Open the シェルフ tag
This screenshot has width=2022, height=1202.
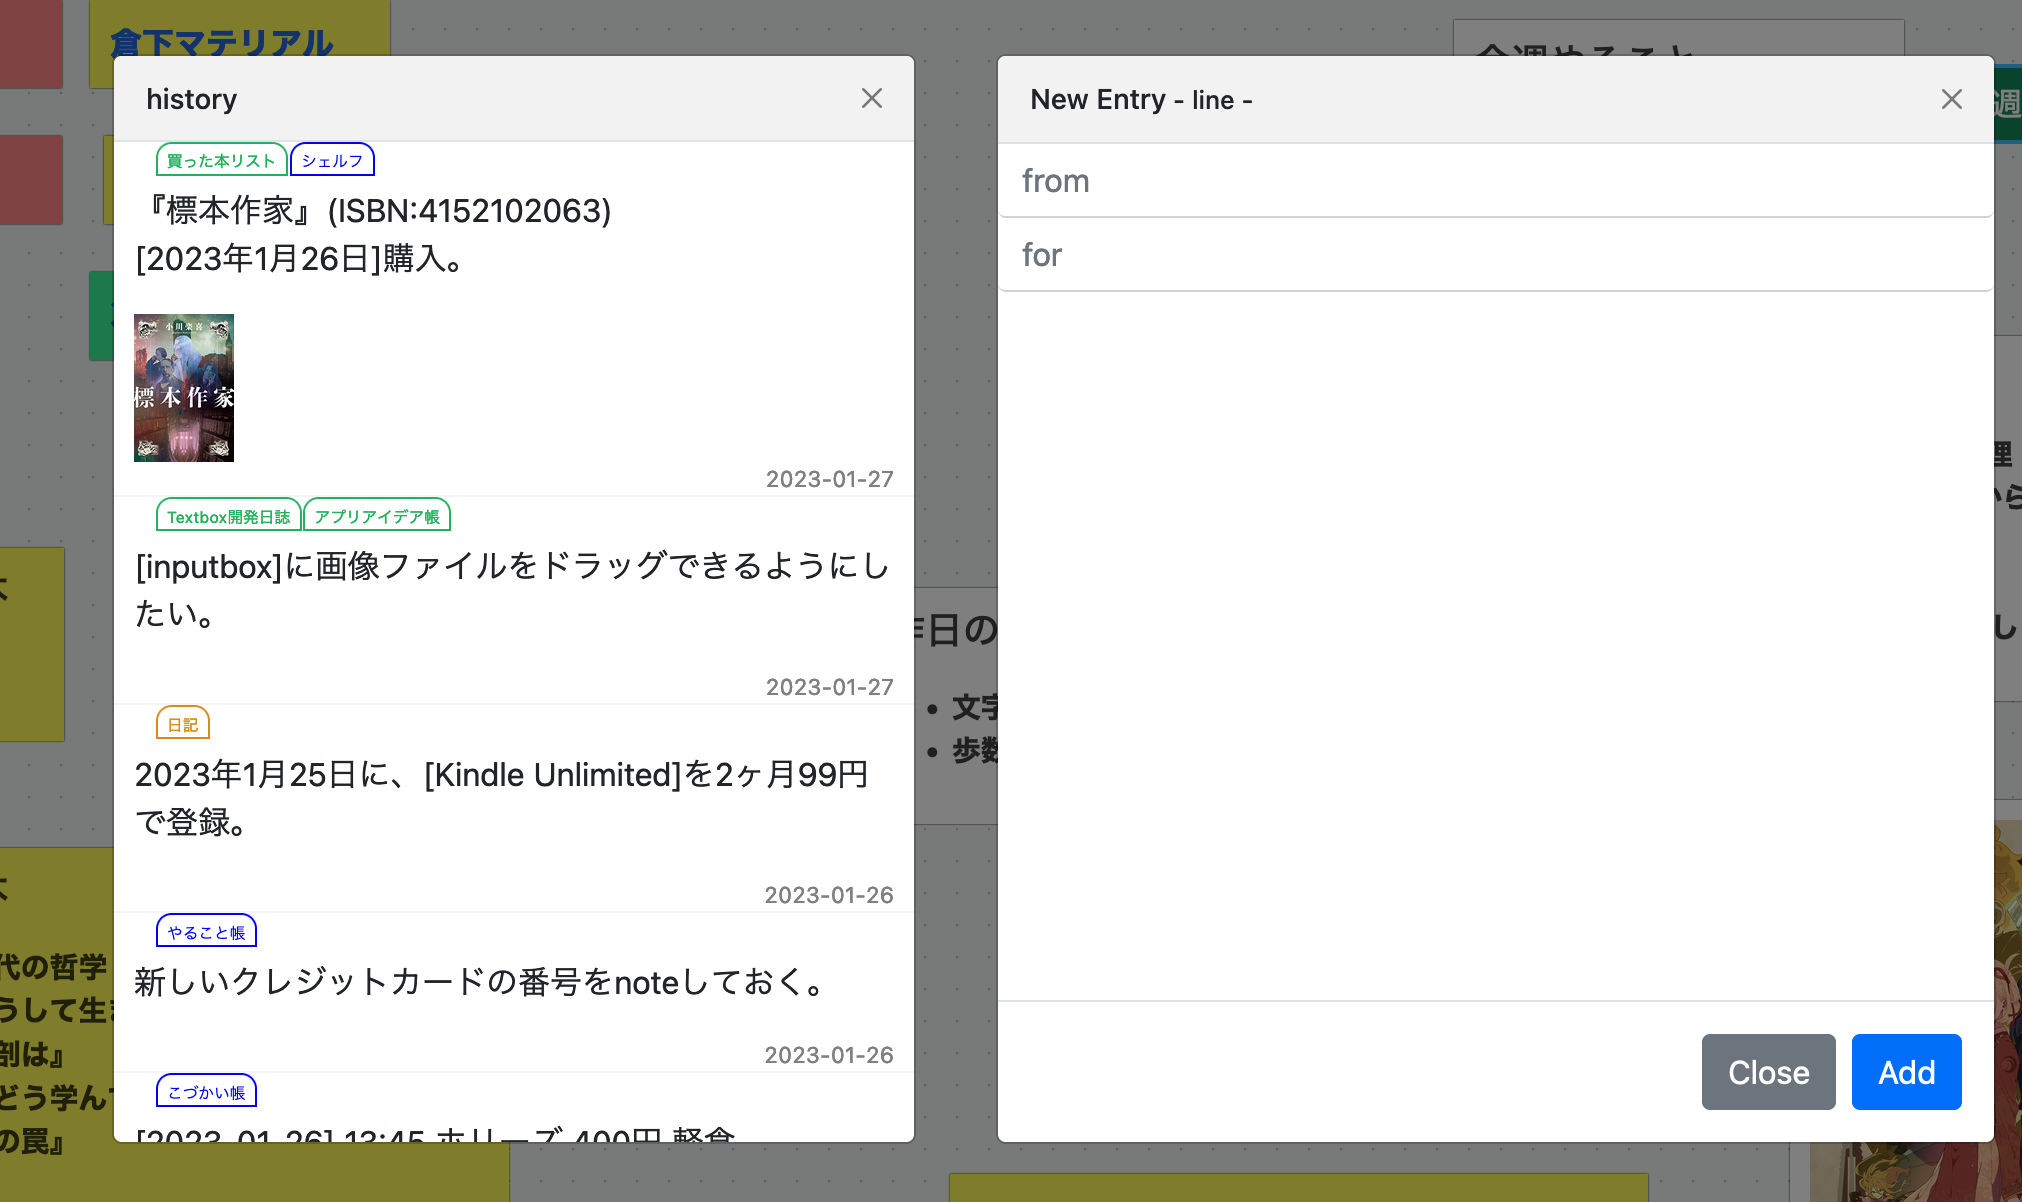332,159
